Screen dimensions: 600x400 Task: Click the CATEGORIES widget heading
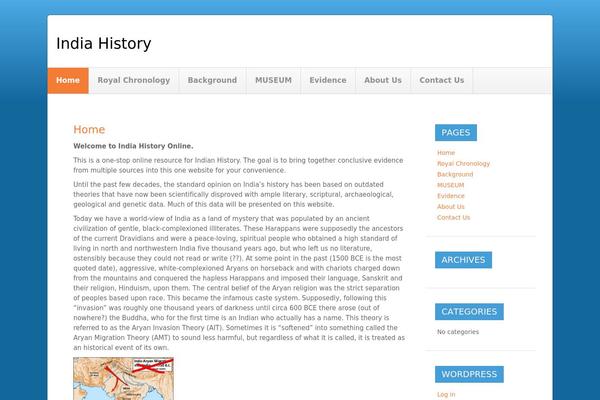pyautogui.click(x=469, y=312)
